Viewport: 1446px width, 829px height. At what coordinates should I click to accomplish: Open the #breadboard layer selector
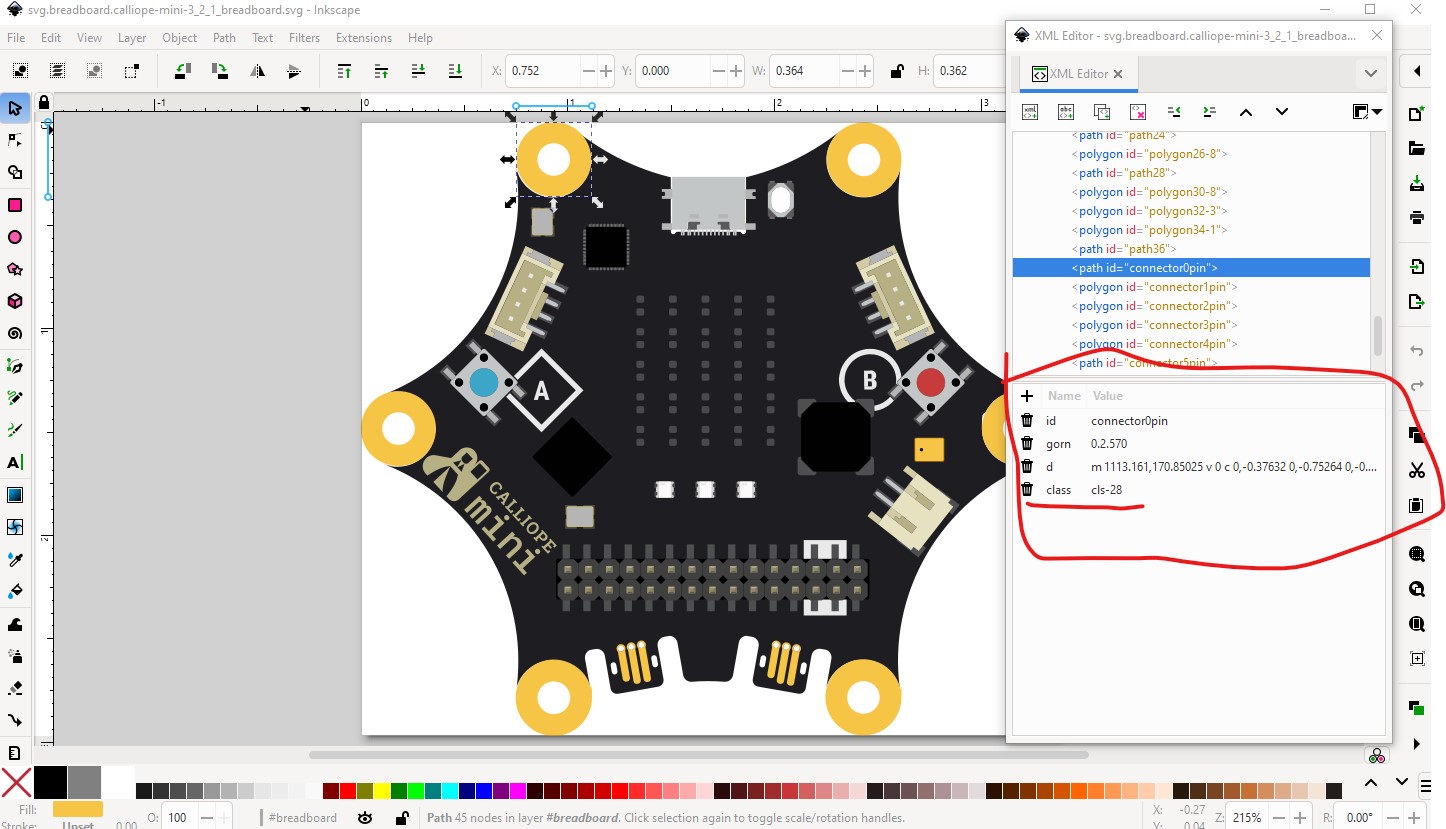tap(304, 817)
